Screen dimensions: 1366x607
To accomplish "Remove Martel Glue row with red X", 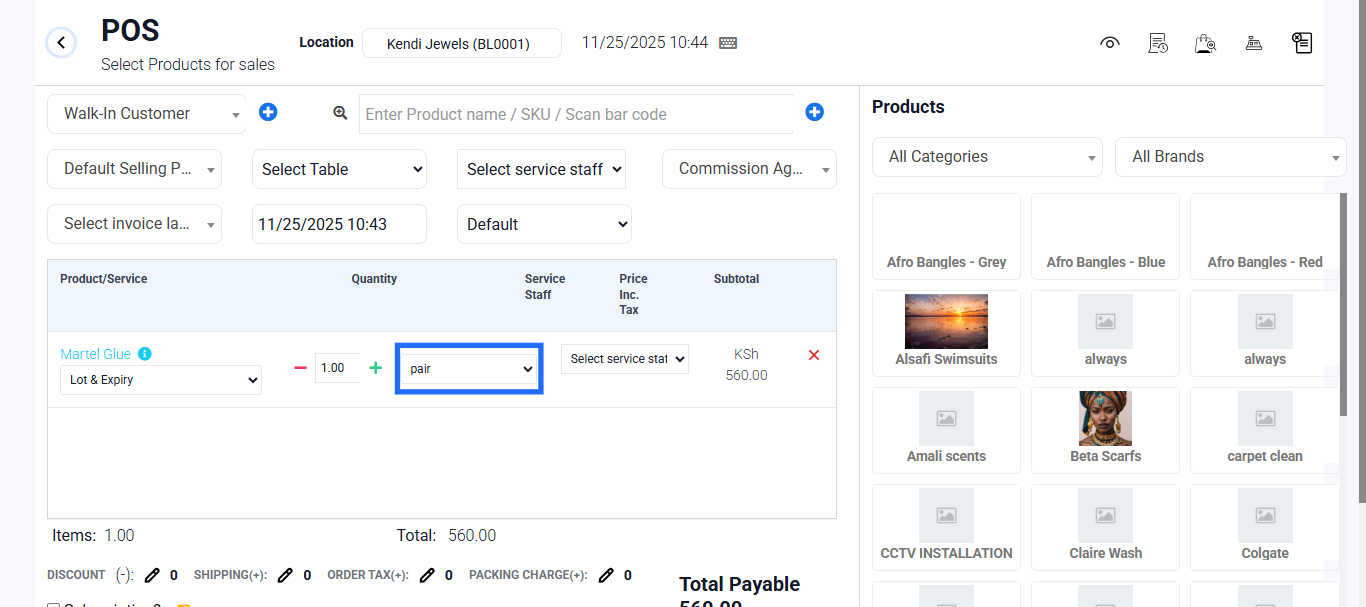I will pos(814,355).
